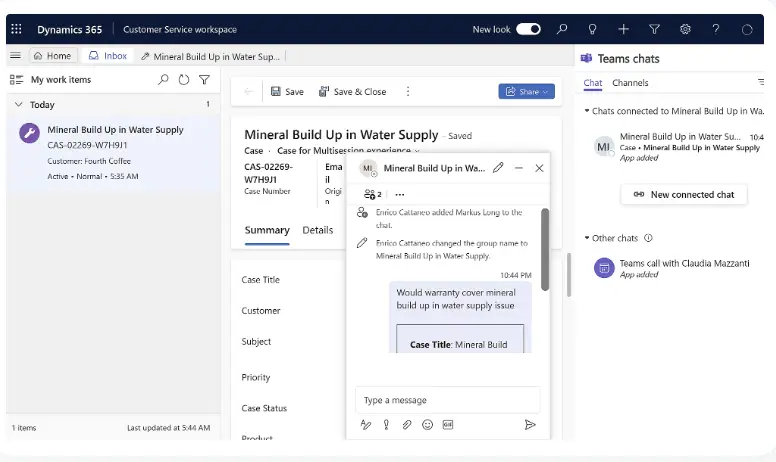Image resolution: width=776 pixels, height=462 pixels.
Task: Click the Case Title message card in chat
Action: [x=460, y=339]
